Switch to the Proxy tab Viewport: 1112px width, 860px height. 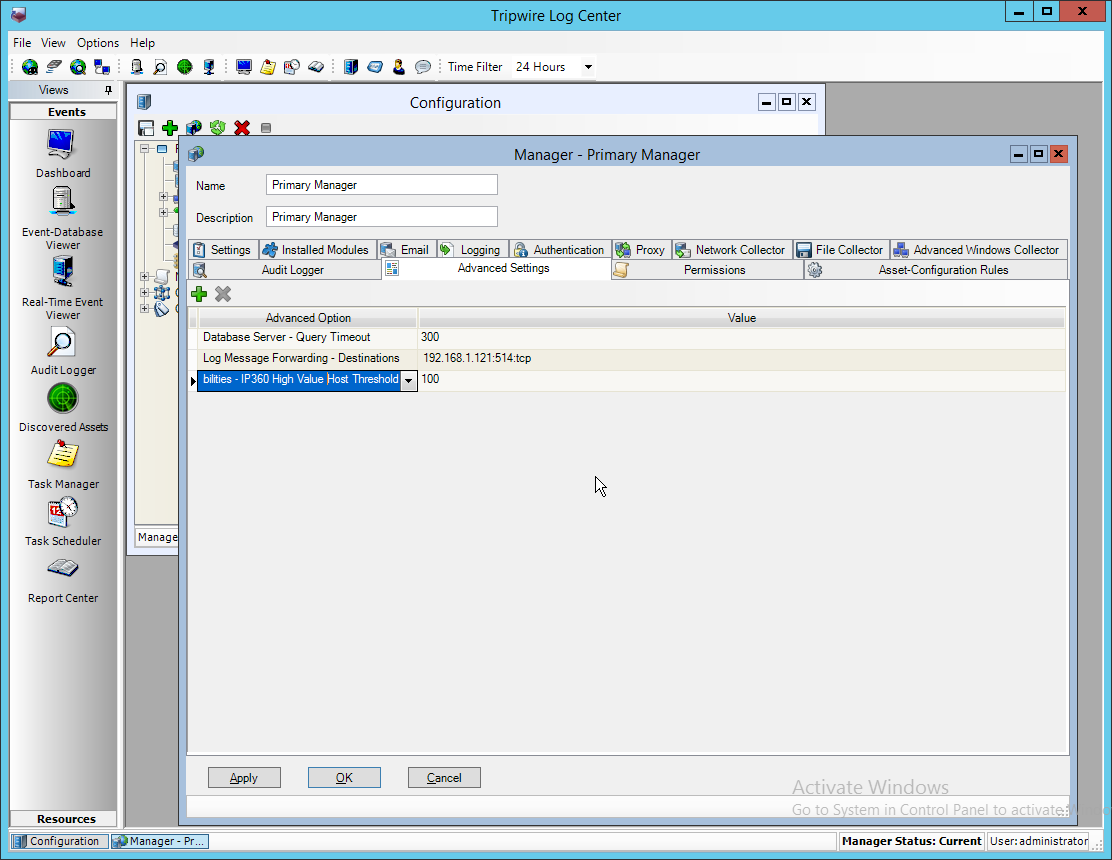point(641,250)
